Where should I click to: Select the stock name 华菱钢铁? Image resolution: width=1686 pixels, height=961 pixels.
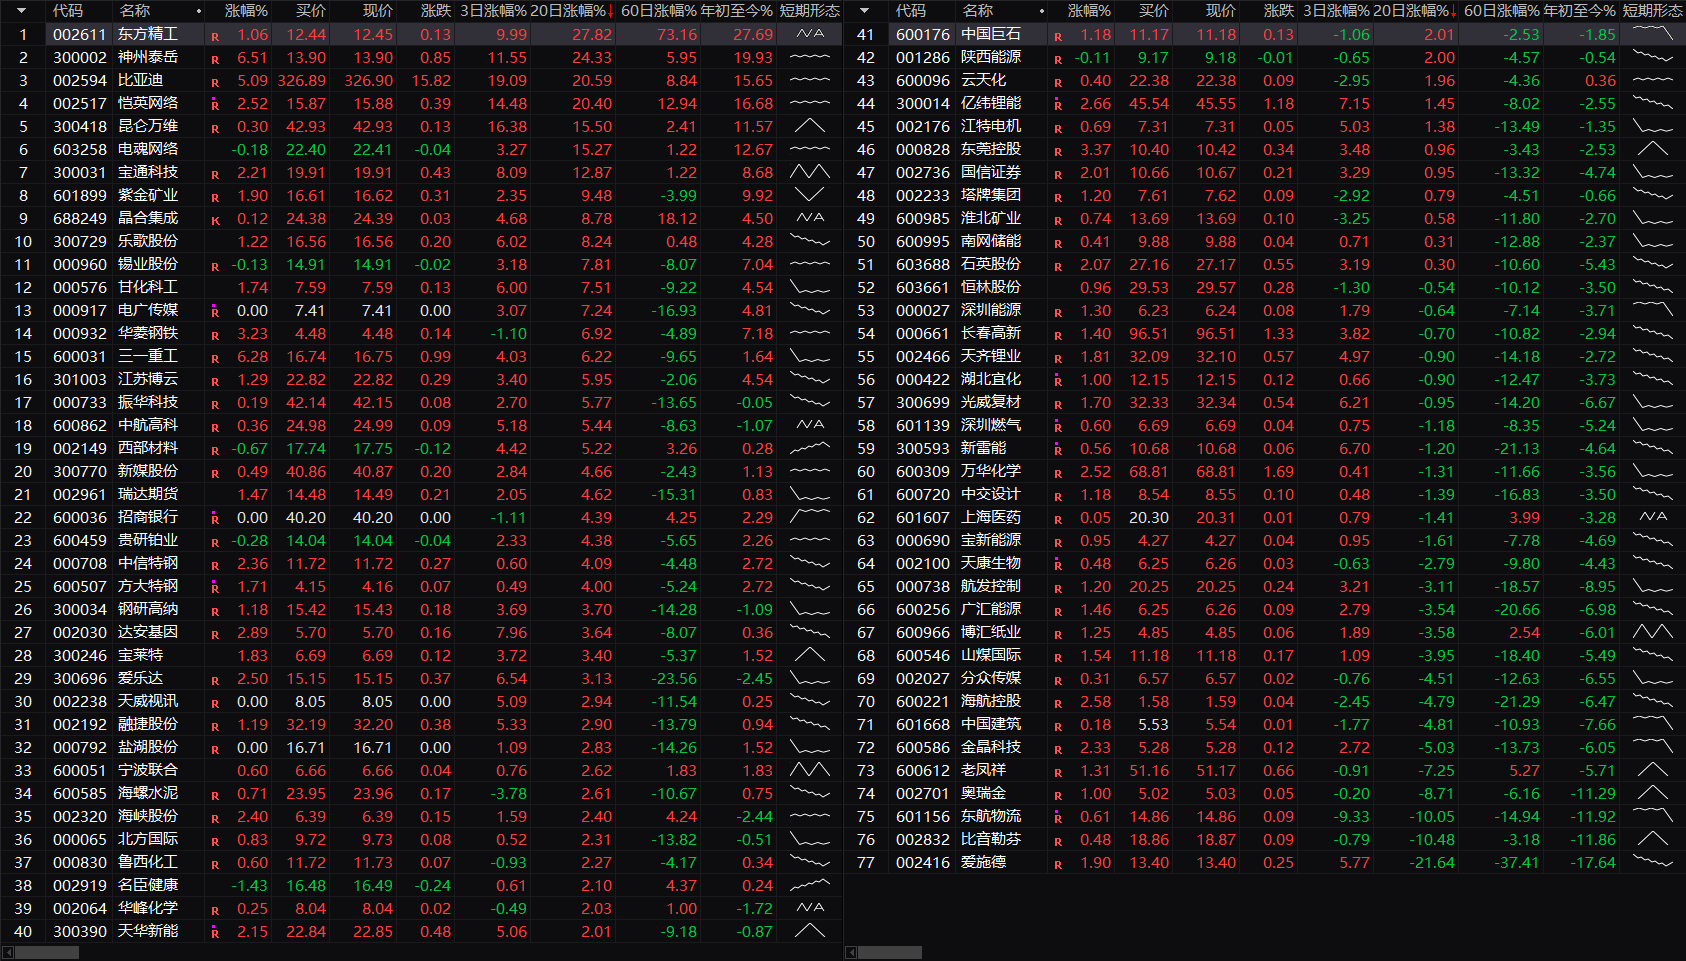pos(148,333)
